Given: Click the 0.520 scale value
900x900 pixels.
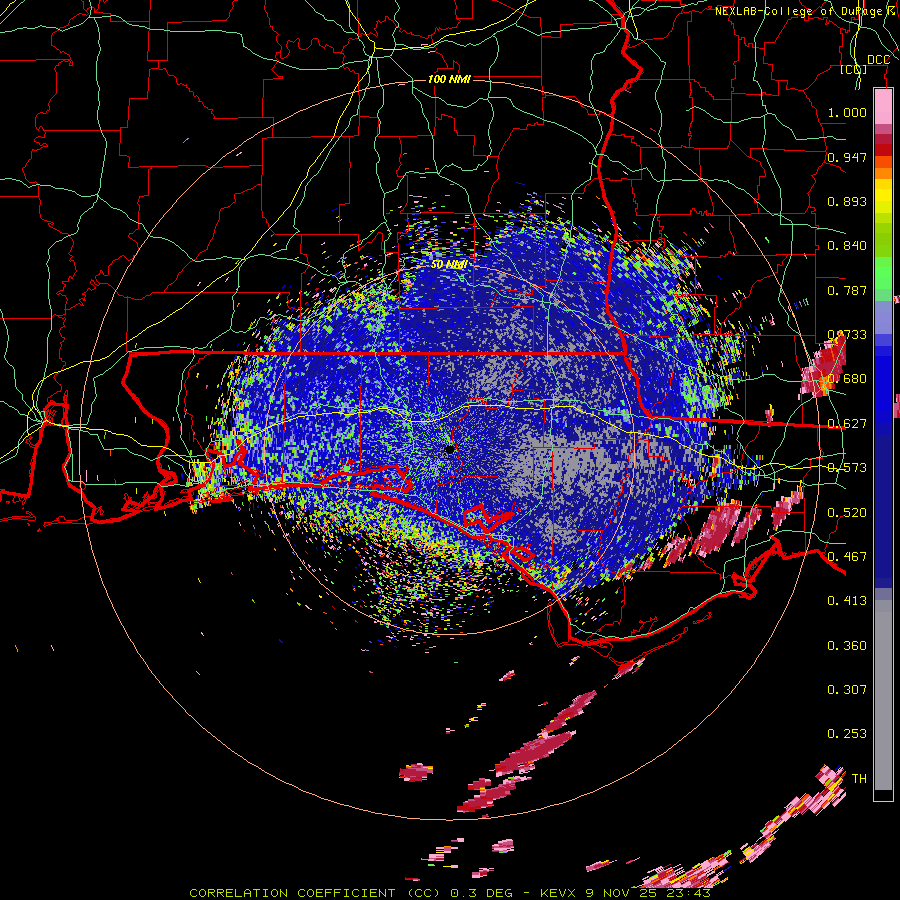Looking at the screenshot, I should (847, 512).
